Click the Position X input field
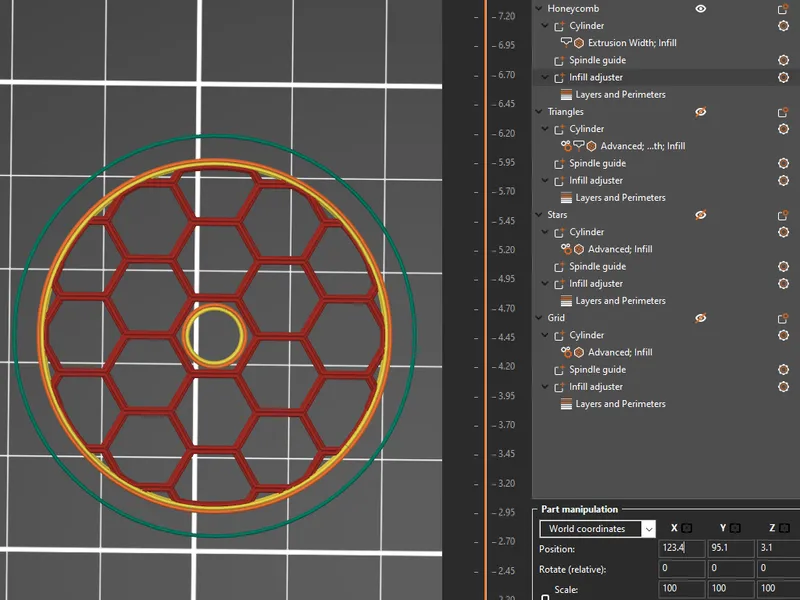 click(681, 549)
